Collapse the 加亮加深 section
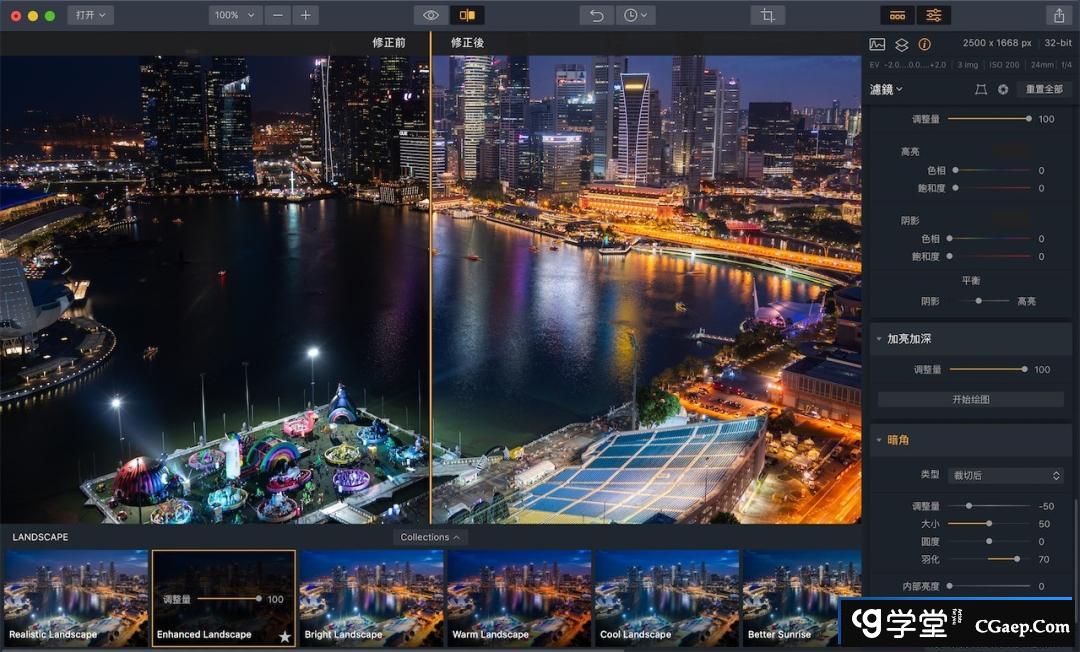 pos(879,339)
